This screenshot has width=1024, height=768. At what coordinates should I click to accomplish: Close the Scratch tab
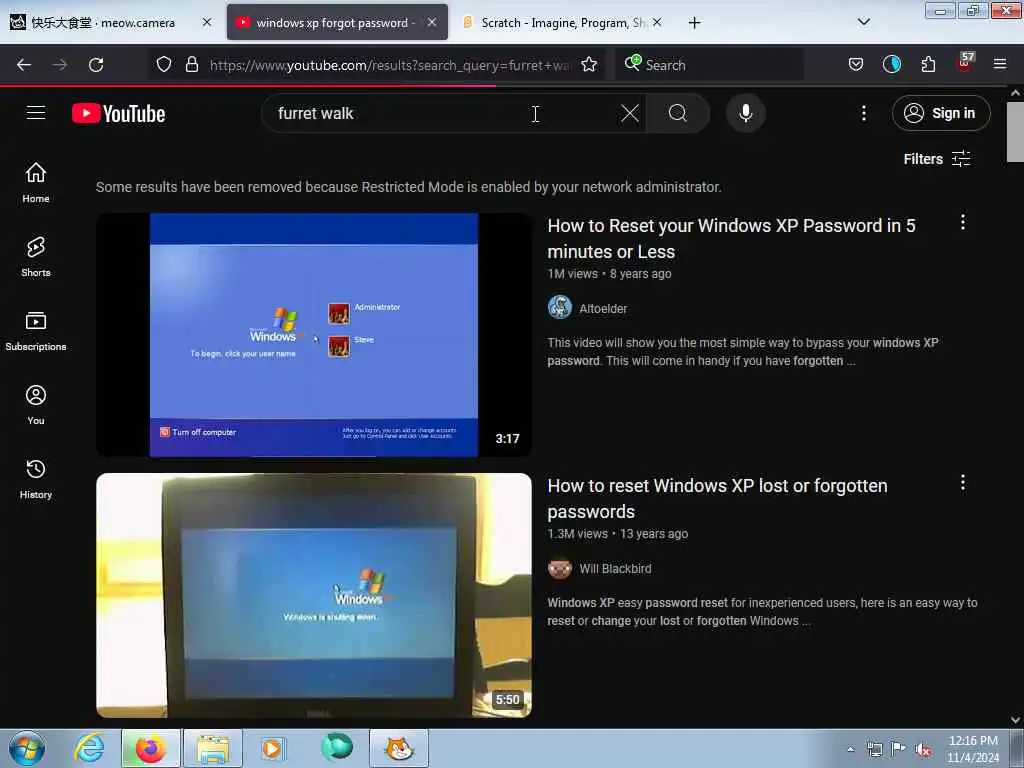pos(657,22)
